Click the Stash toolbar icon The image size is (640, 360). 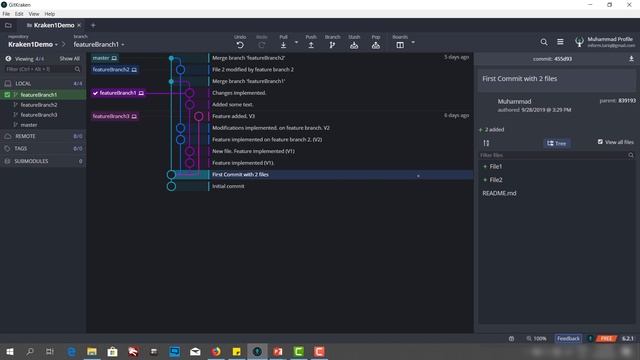[x=354, y=45]
